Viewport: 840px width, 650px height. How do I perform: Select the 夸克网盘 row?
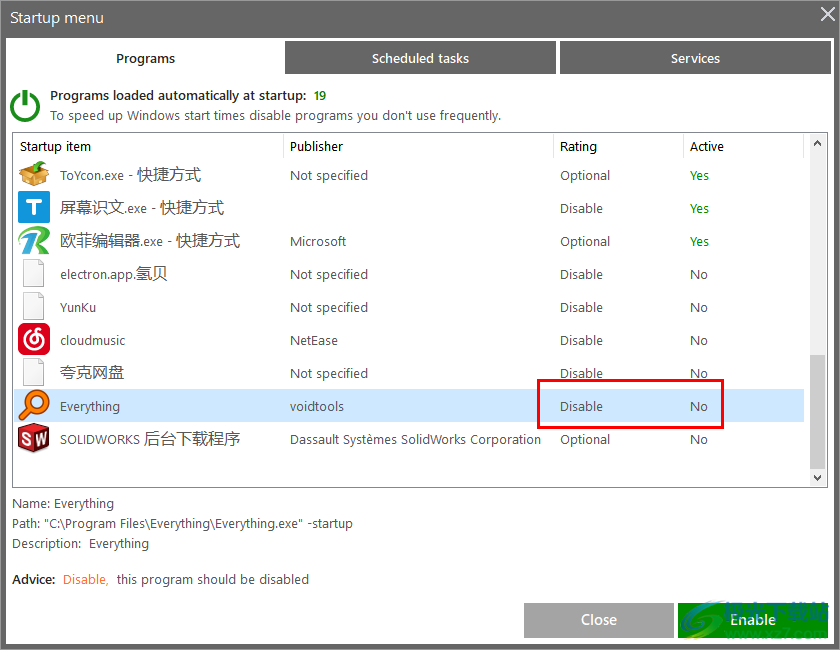pos(409,373)
